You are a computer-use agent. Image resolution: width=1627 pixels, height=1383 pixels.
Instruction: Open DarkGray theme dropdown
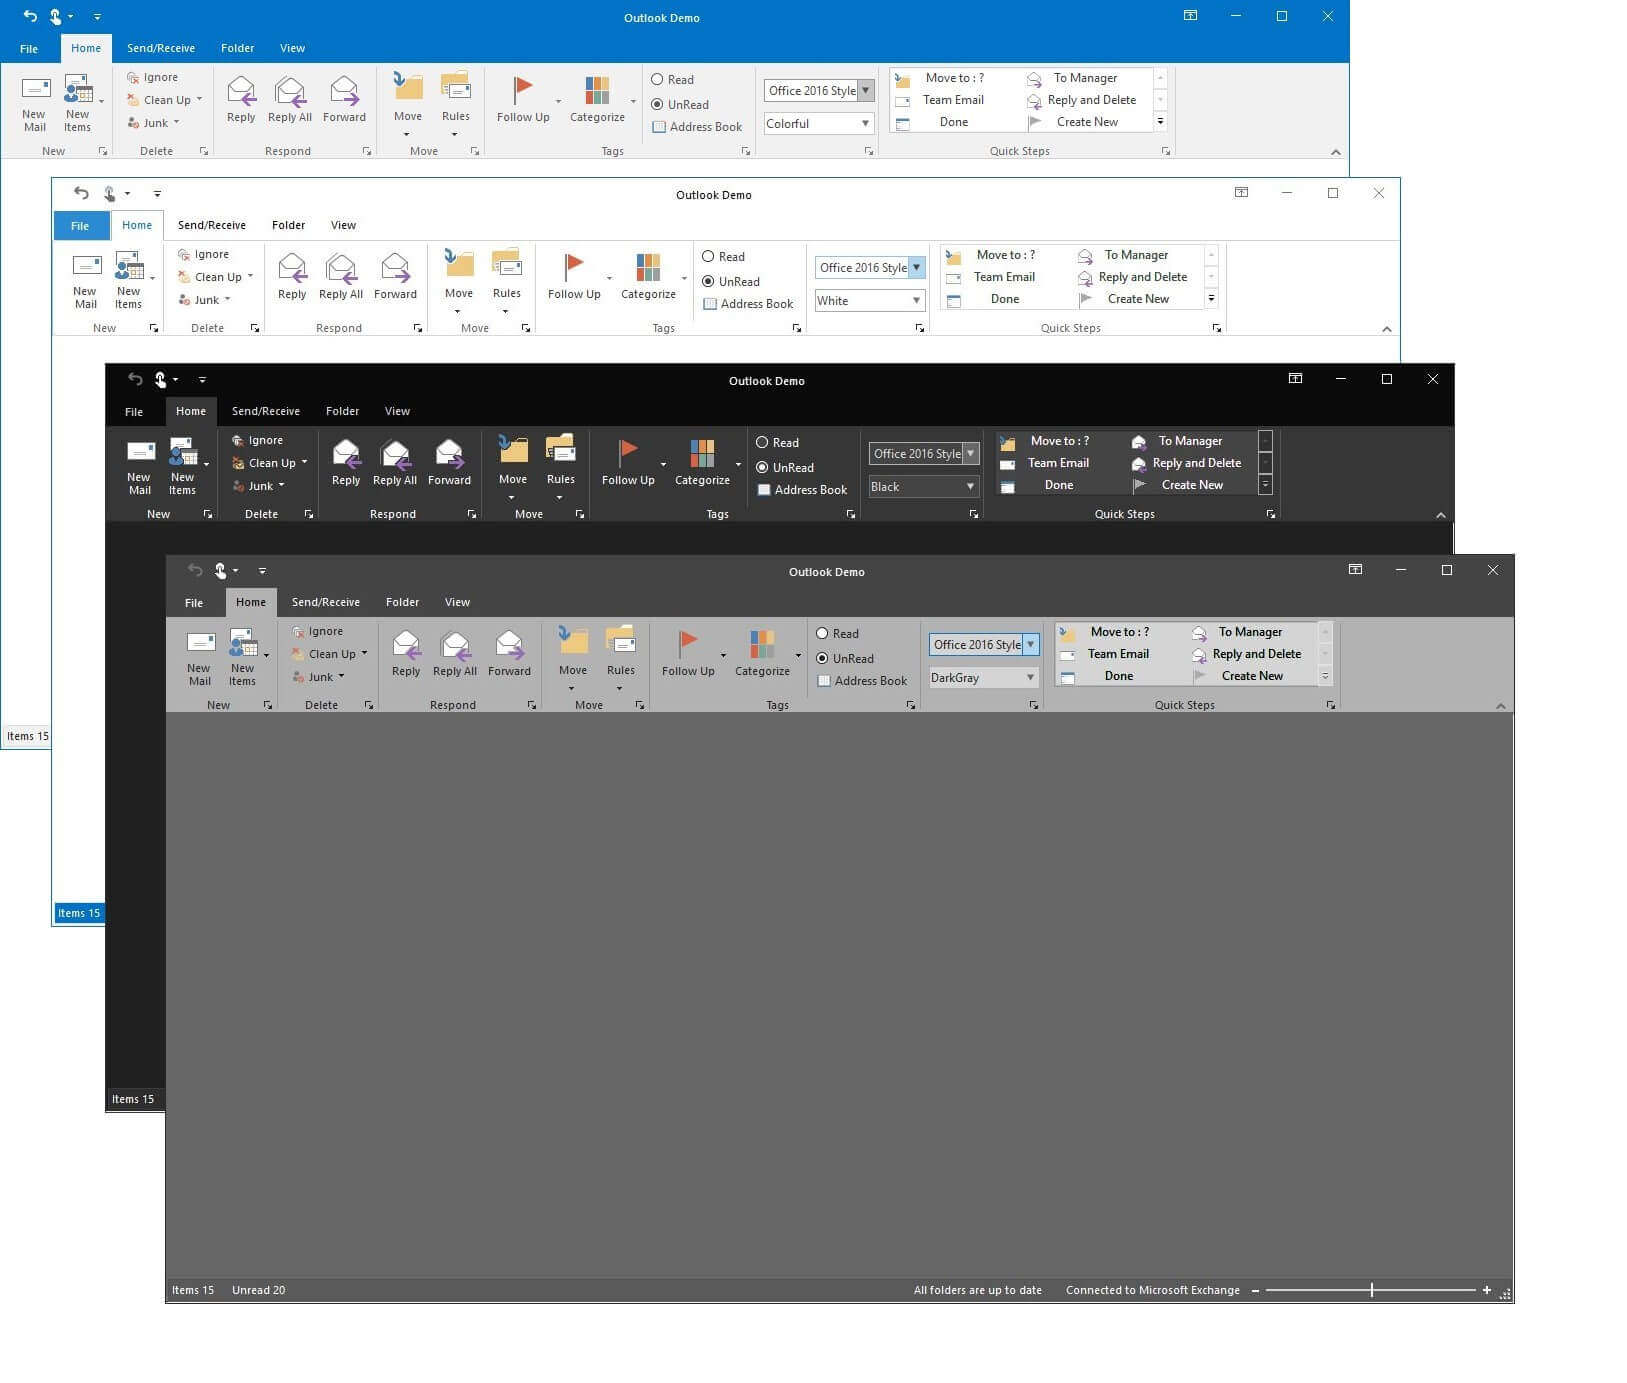[1030, 678]
